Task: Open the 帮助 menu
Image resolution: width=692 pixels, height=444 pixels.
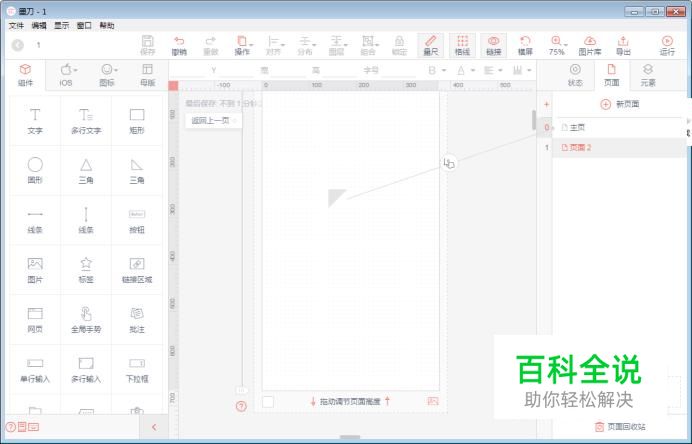Action: 107,26
